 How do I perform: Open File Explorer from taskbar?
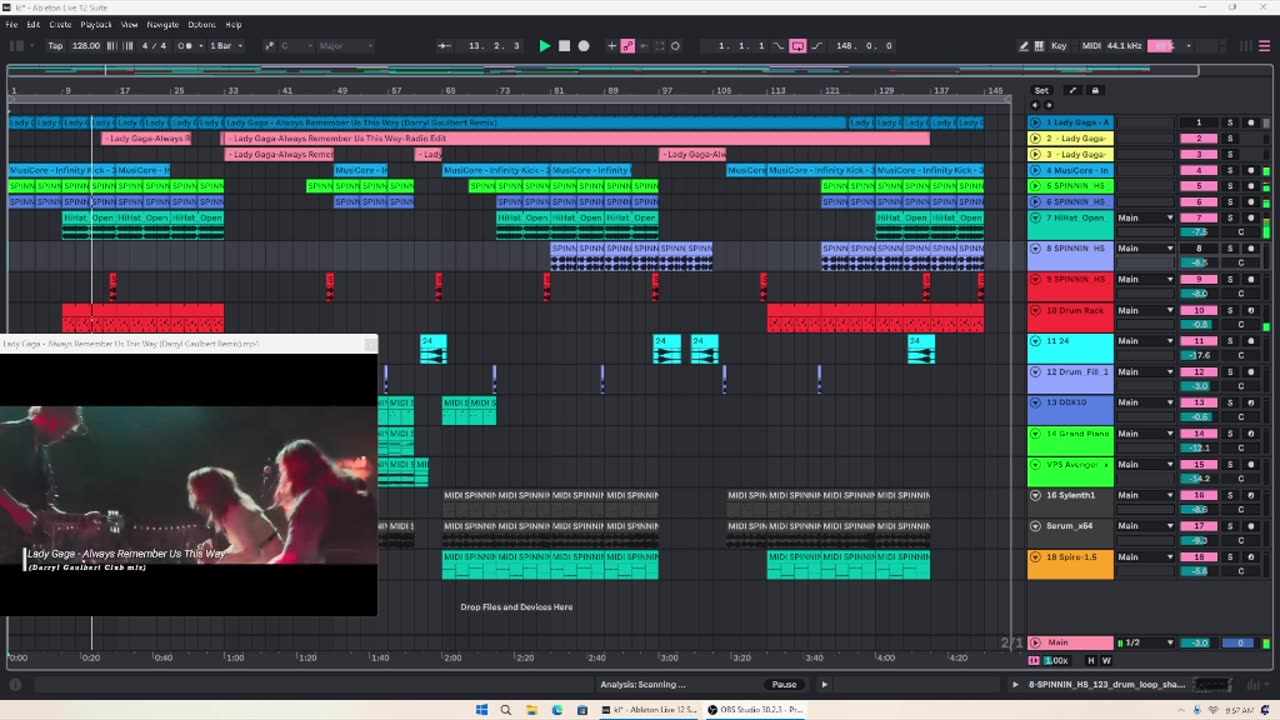pyautogui.click(x=532, y=710)
